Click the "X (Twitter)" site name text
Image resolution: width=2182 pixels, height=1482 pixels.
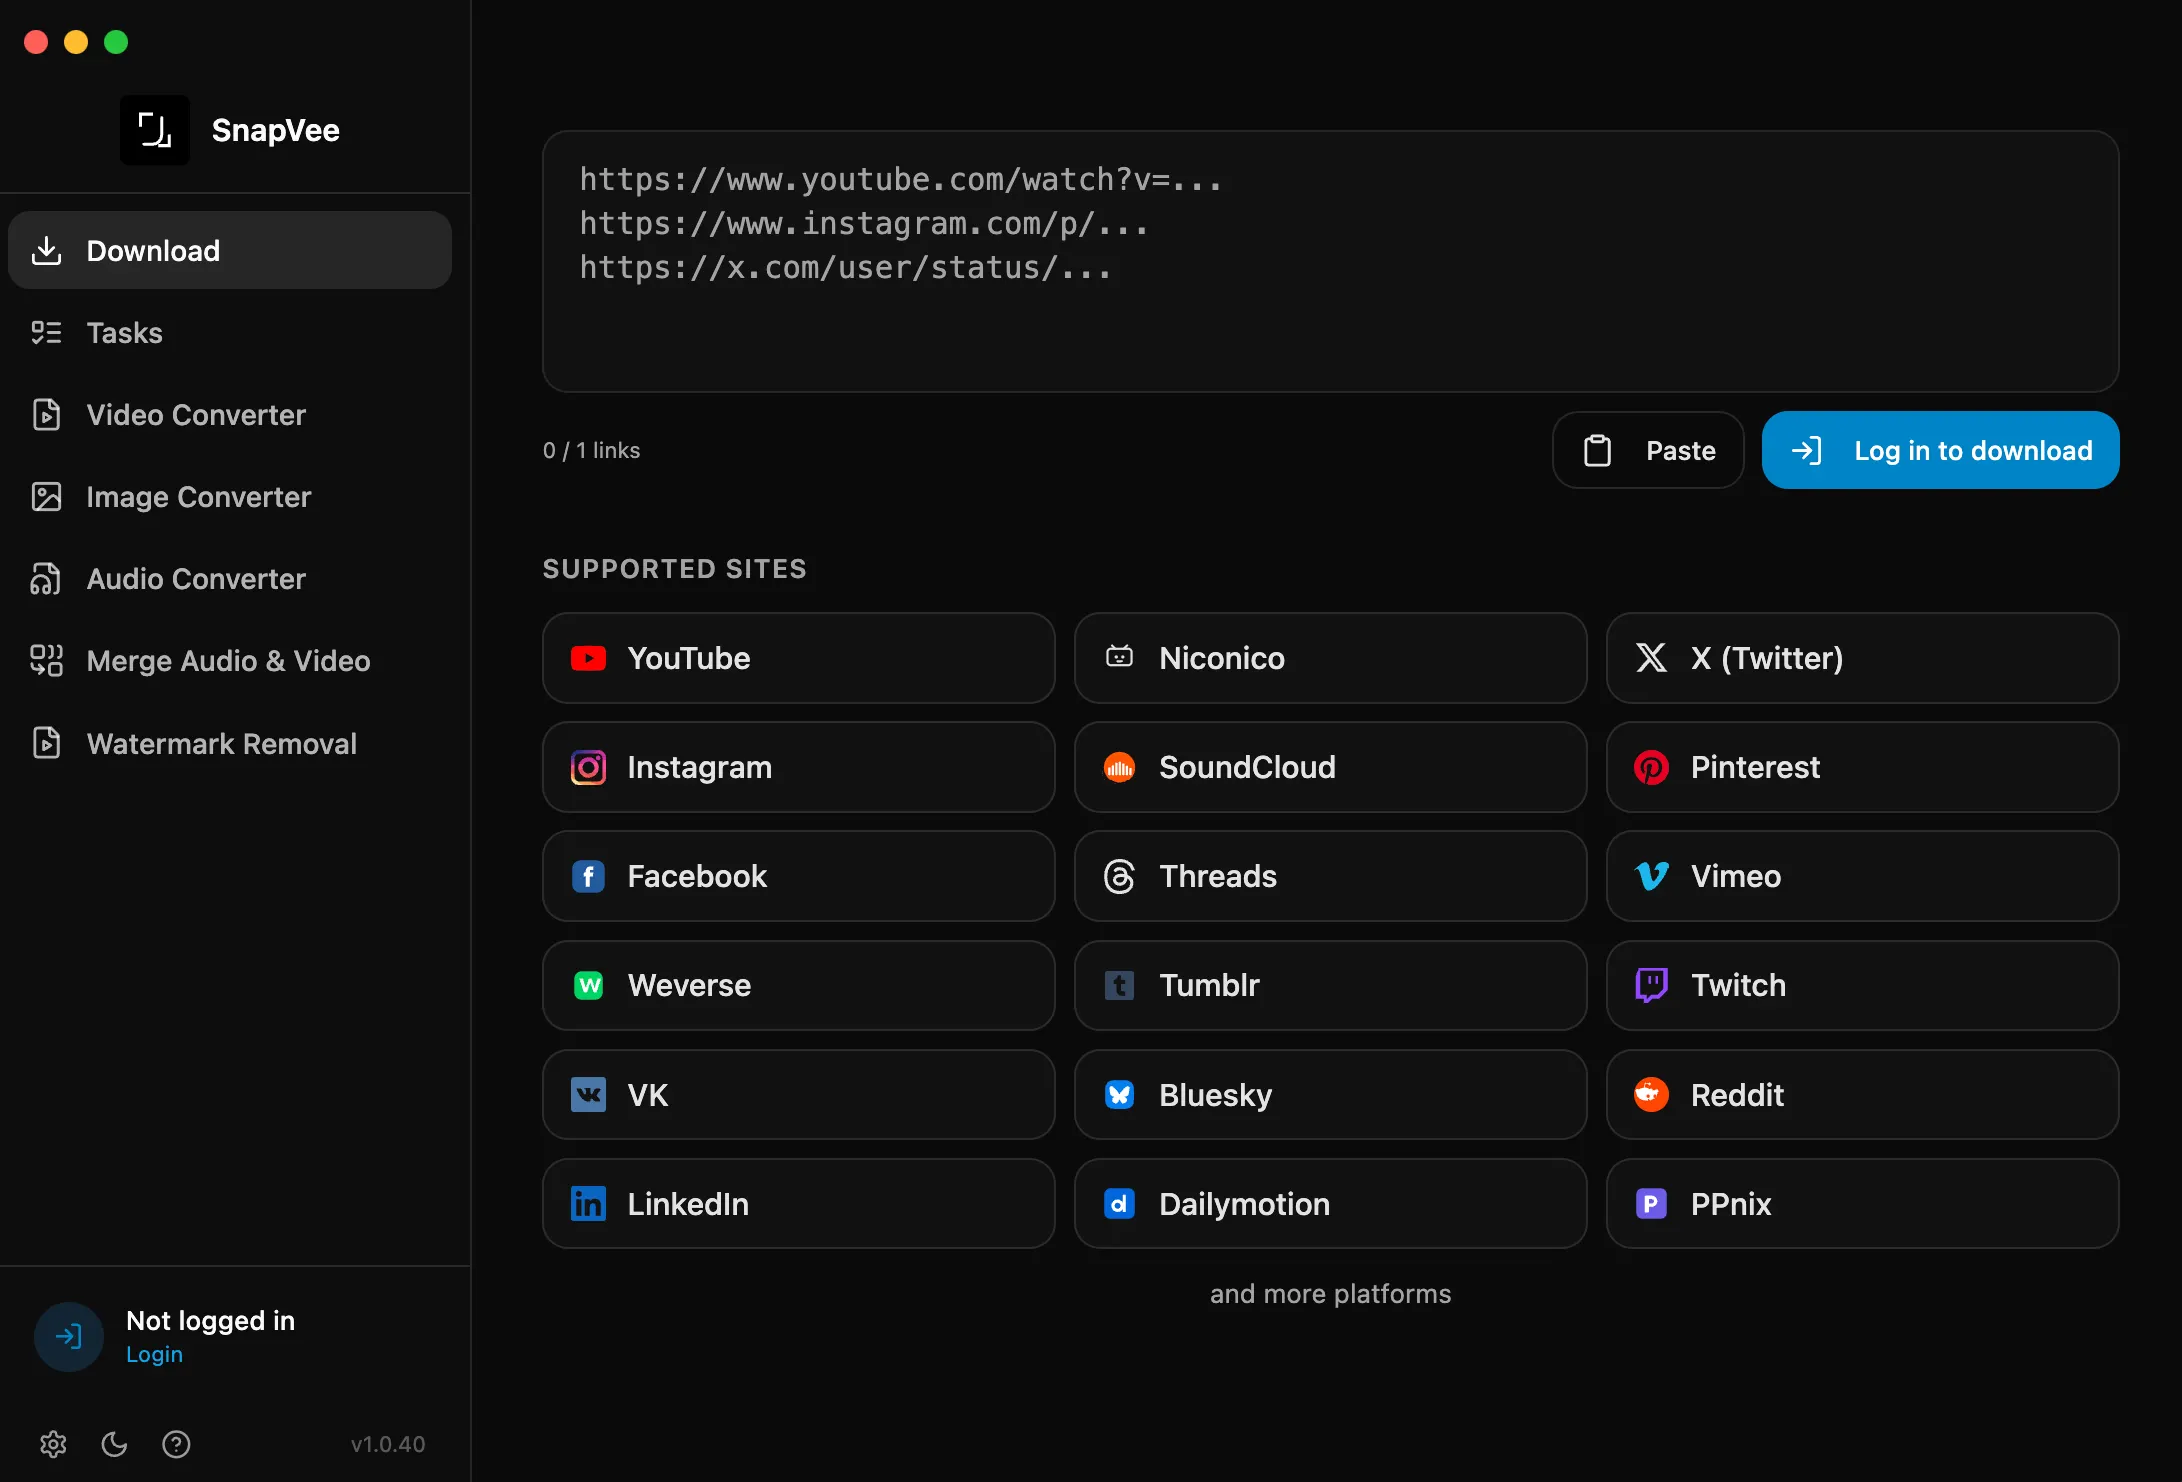tap(1767, 658)
